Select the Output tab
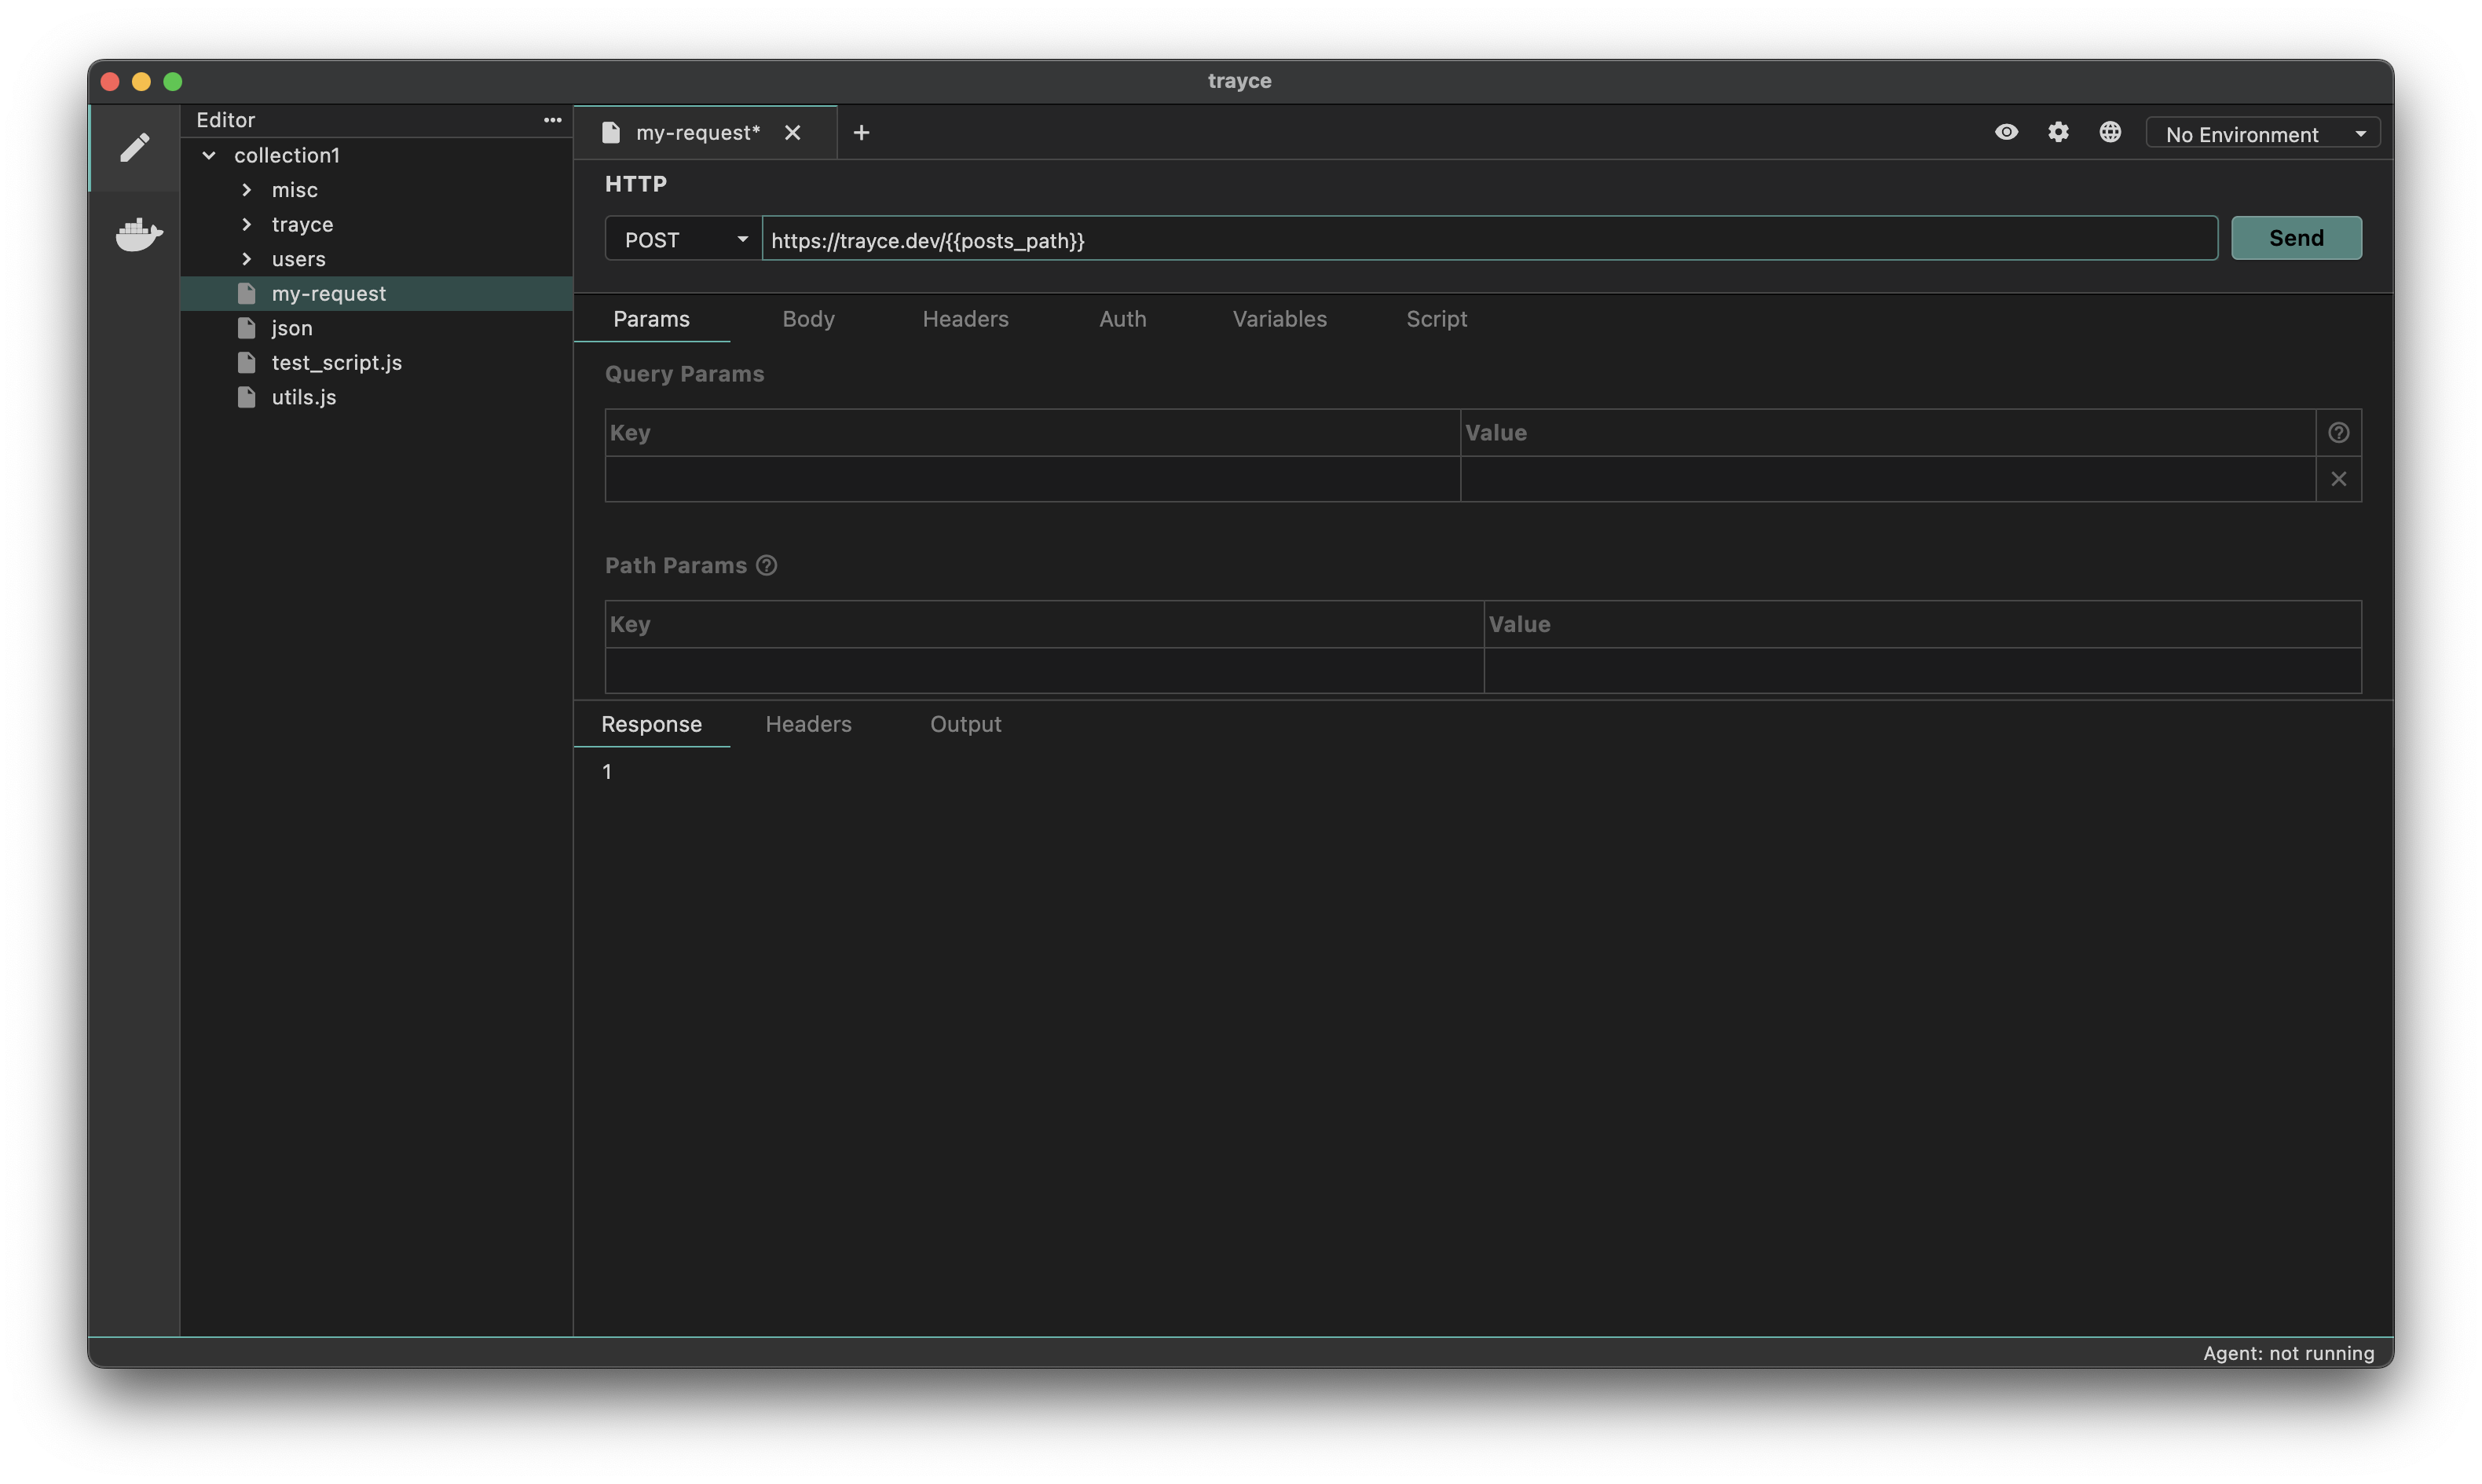Image resolution: width=2482 pixels, height=1484 pixels. tap(965, 724)
